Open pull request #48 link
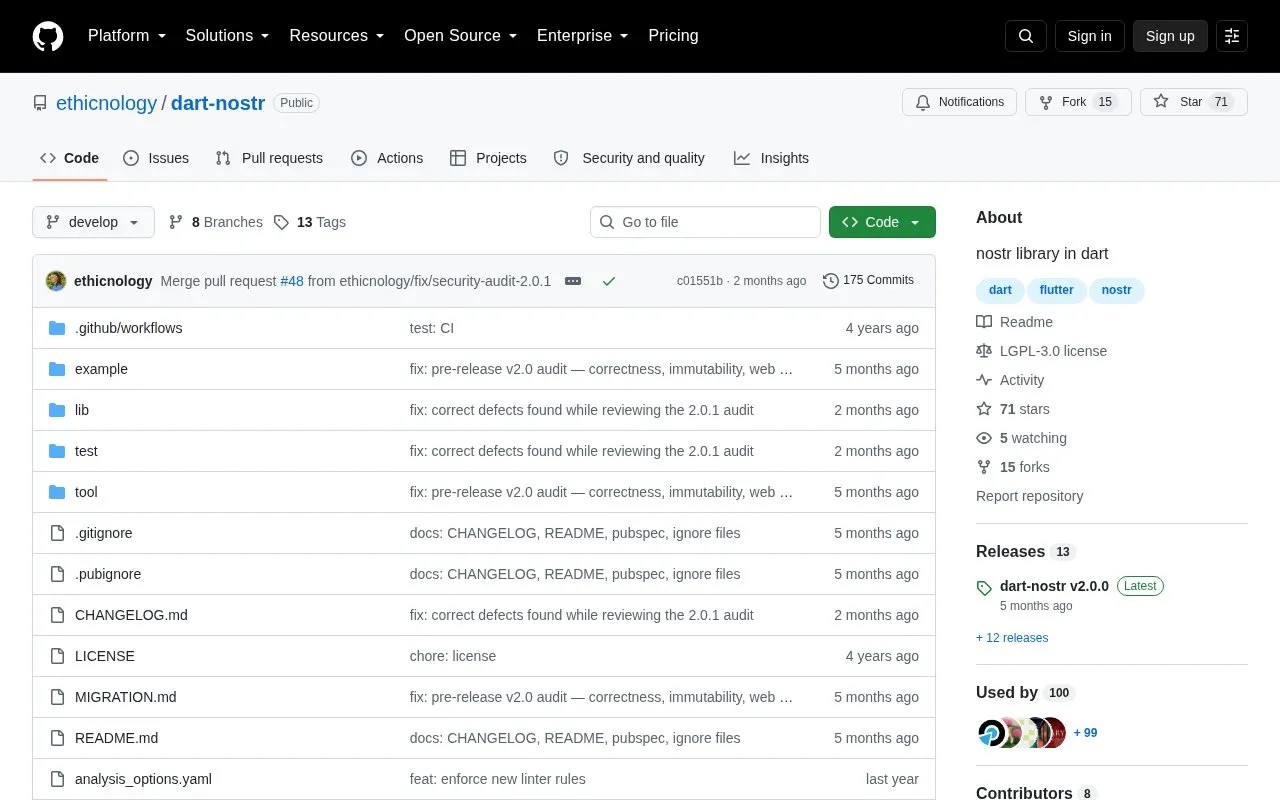This screenshot has height=800, width=1280. 292,281
